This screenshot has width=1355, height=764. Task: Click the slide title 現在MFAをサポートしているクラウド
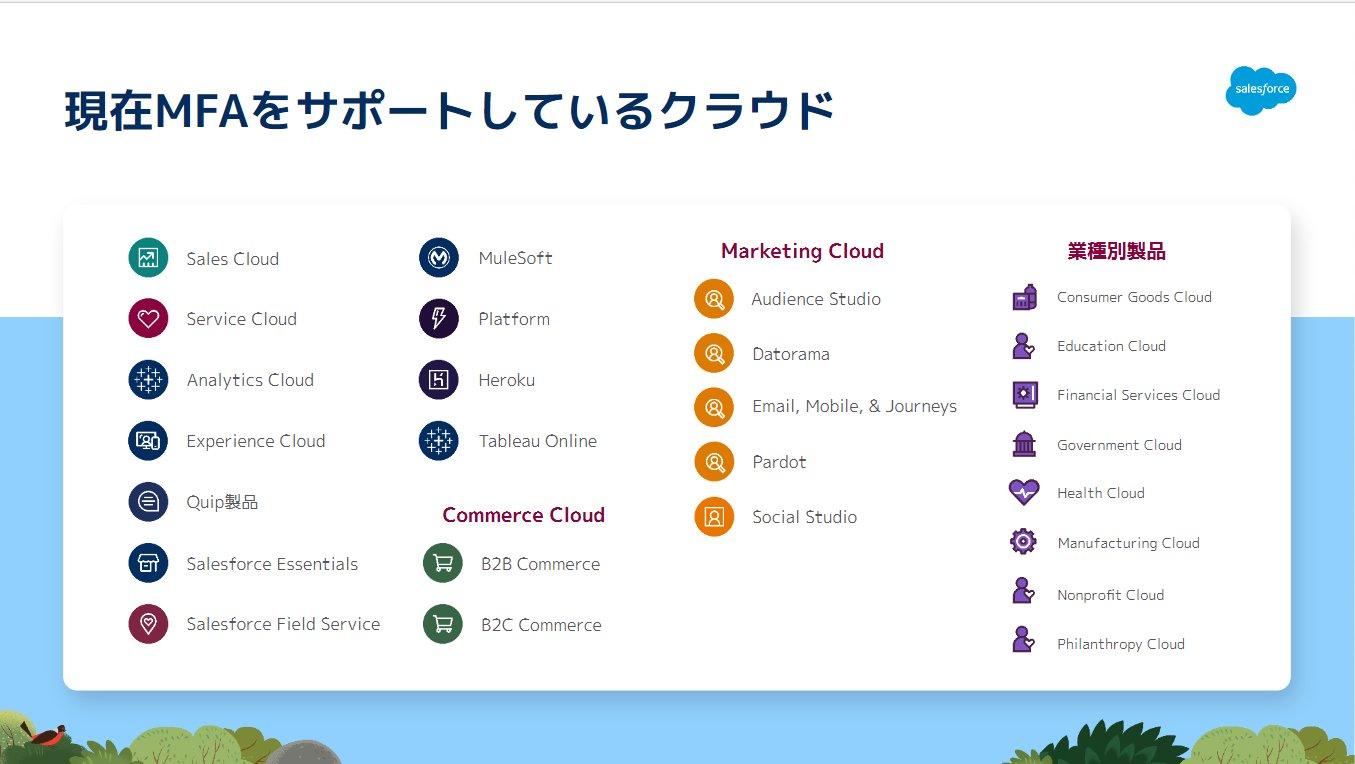click(x=449, y=110)
